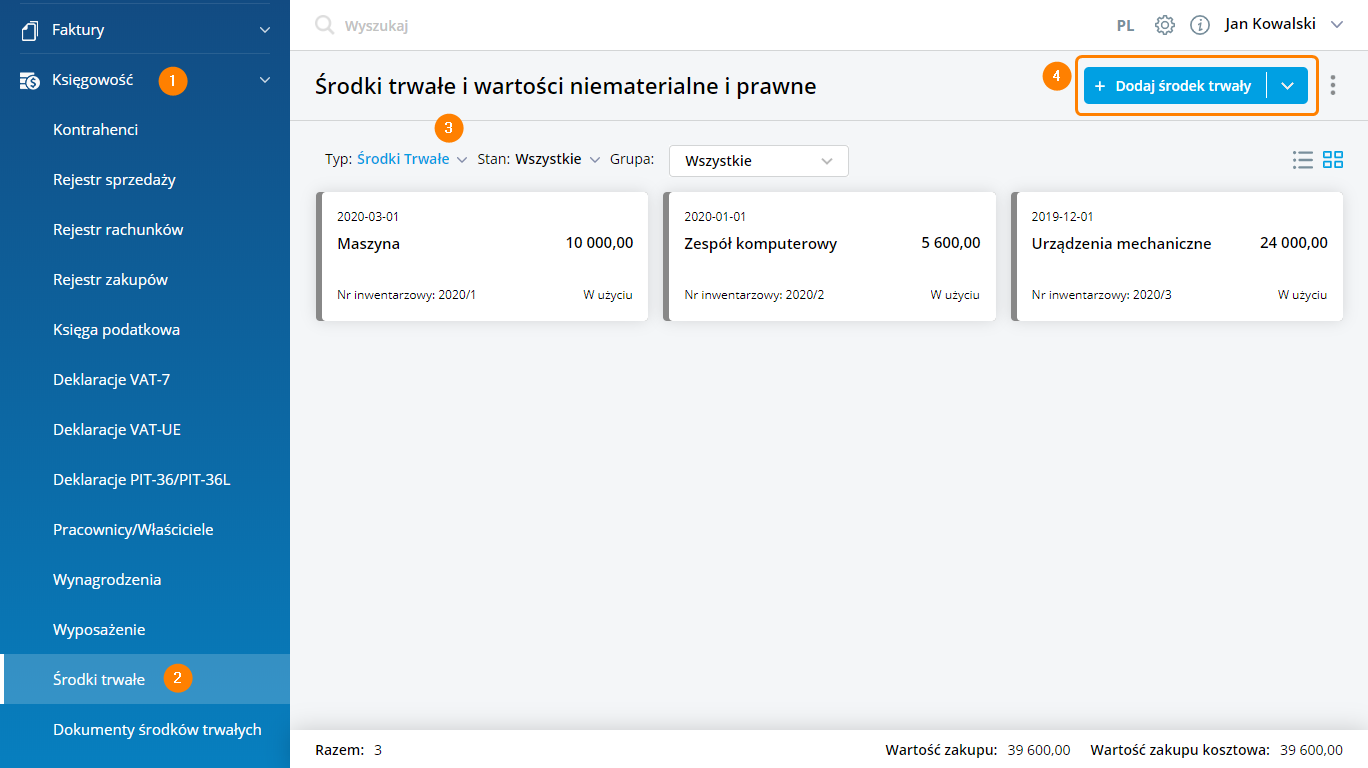
Task: Open the Grupa Wszystkie dropdown
Action: [758, 161]
